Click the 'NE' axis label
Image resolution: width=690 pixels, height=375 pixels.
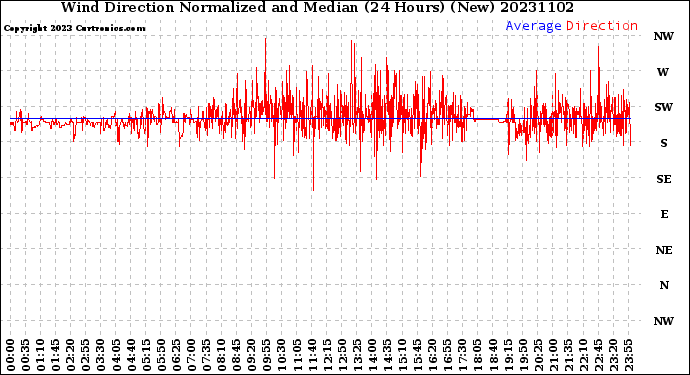tap(664, 250)
